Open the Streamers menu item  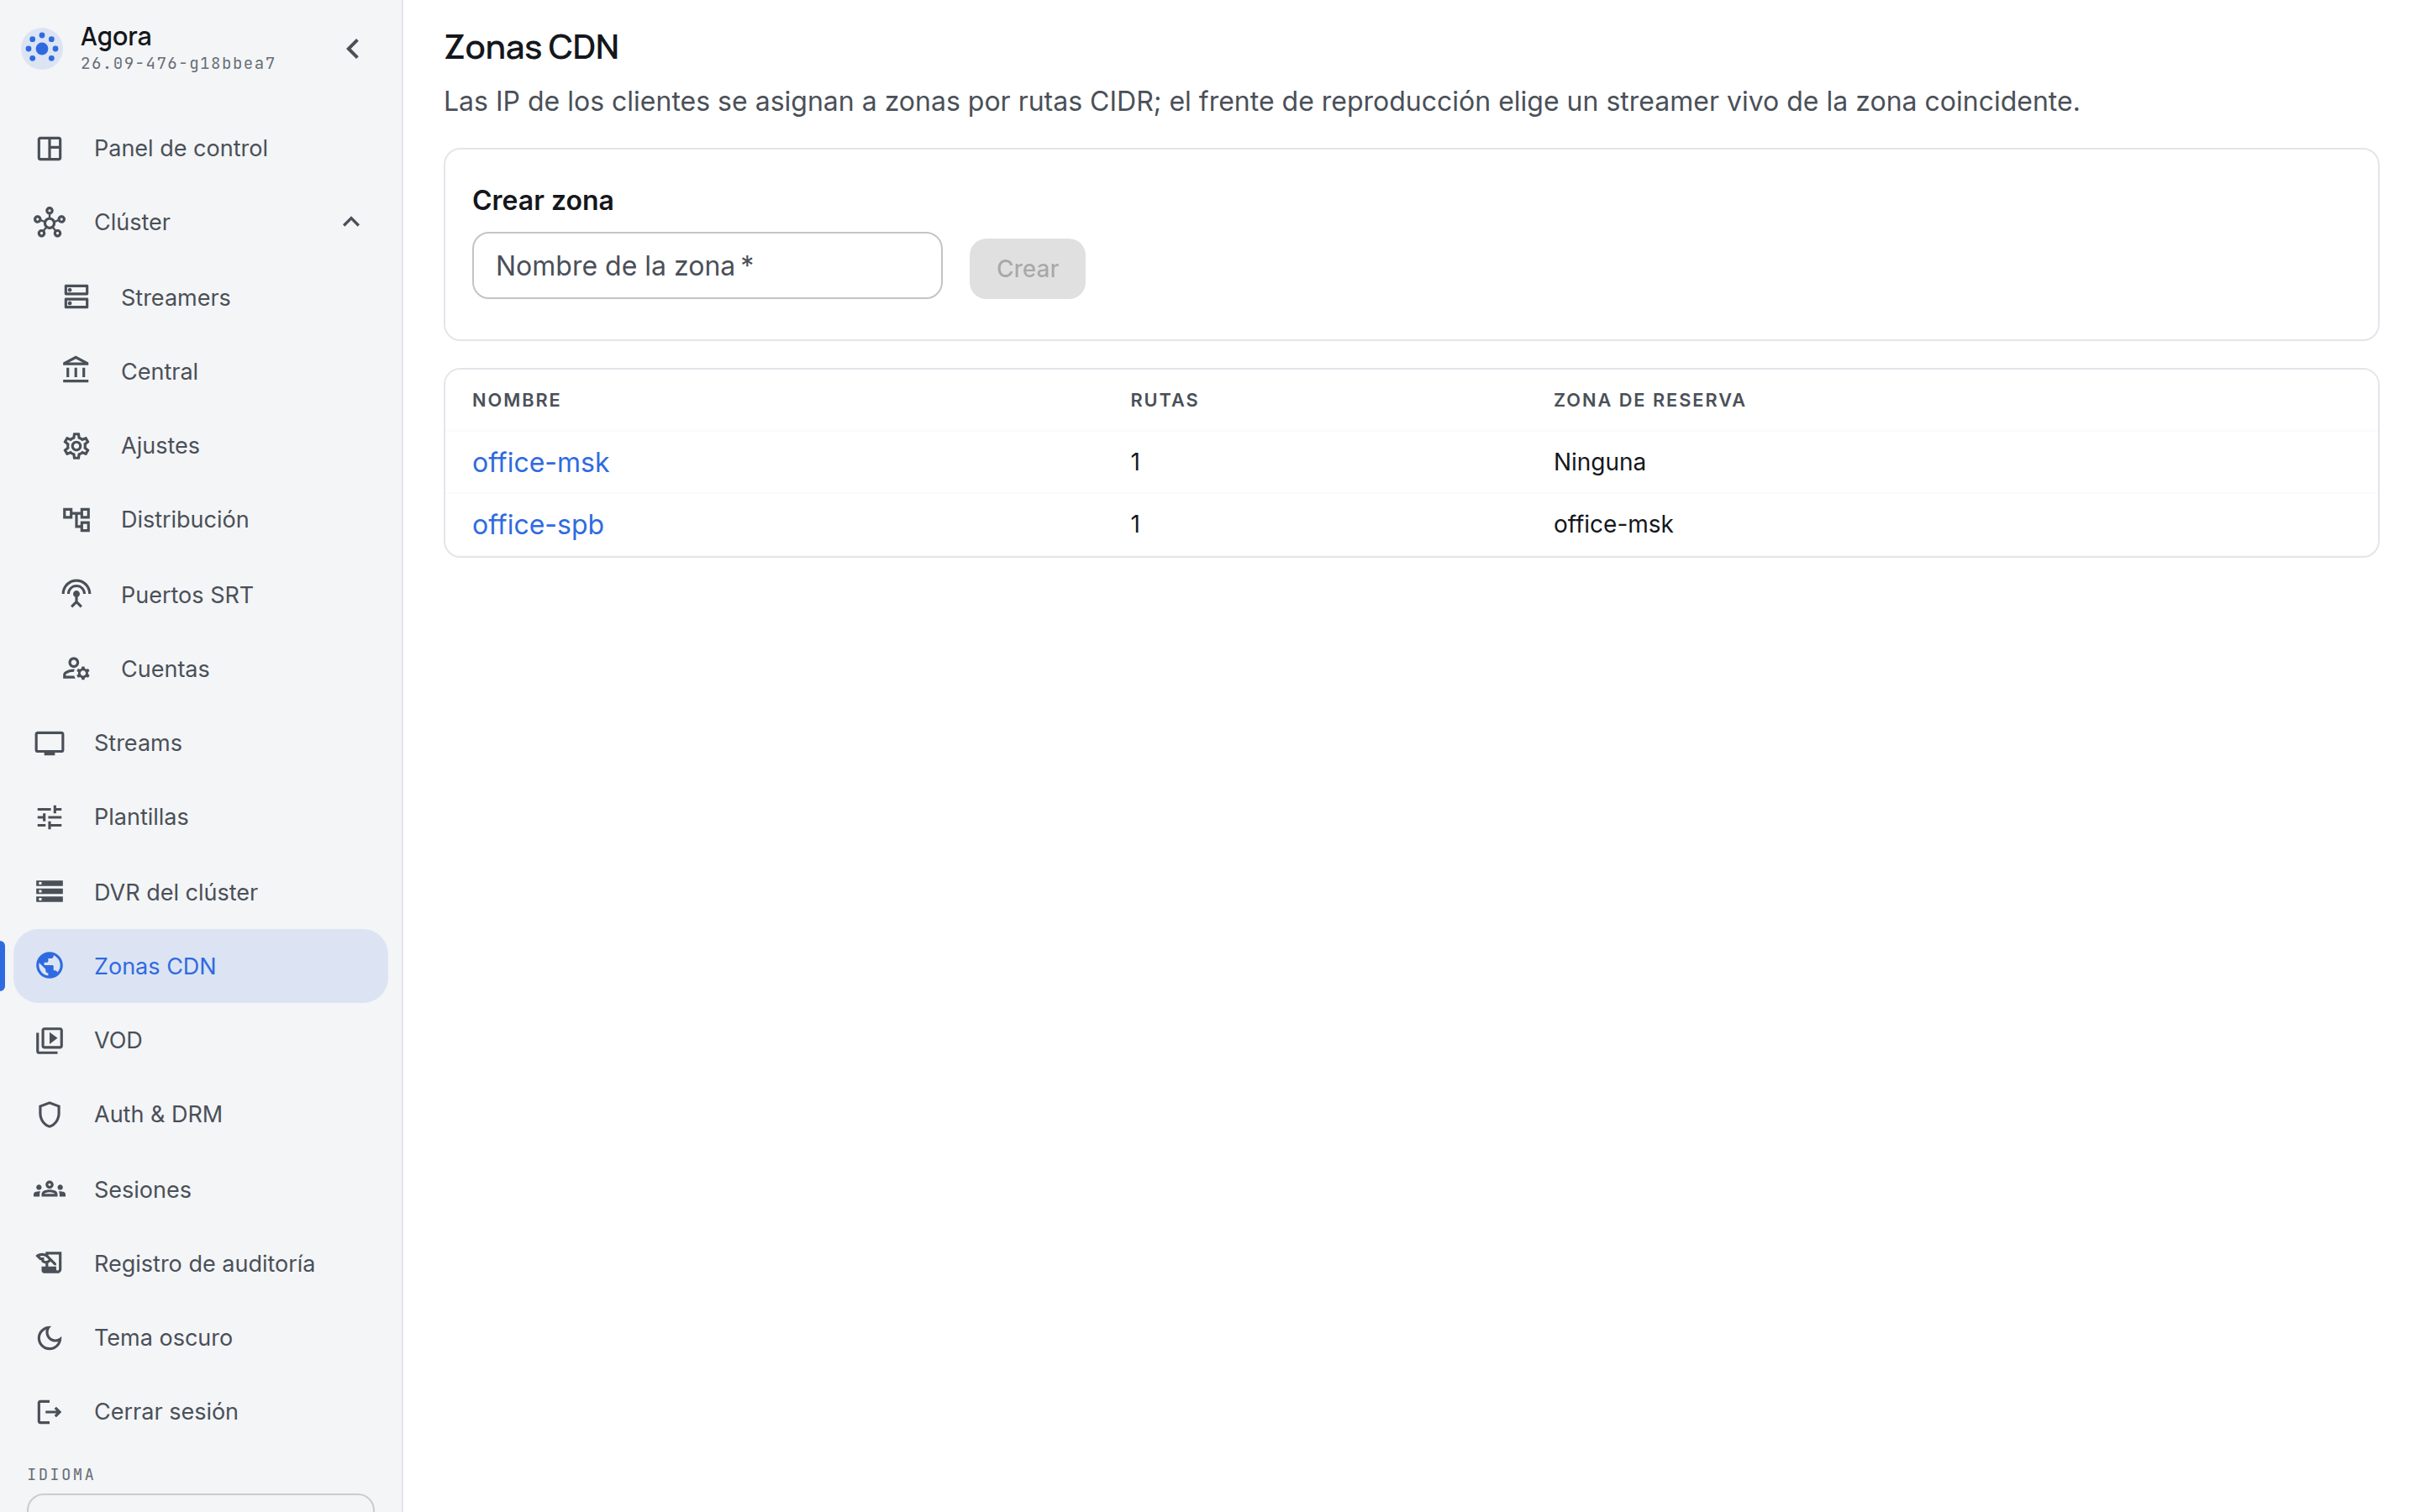pos(201,297)
